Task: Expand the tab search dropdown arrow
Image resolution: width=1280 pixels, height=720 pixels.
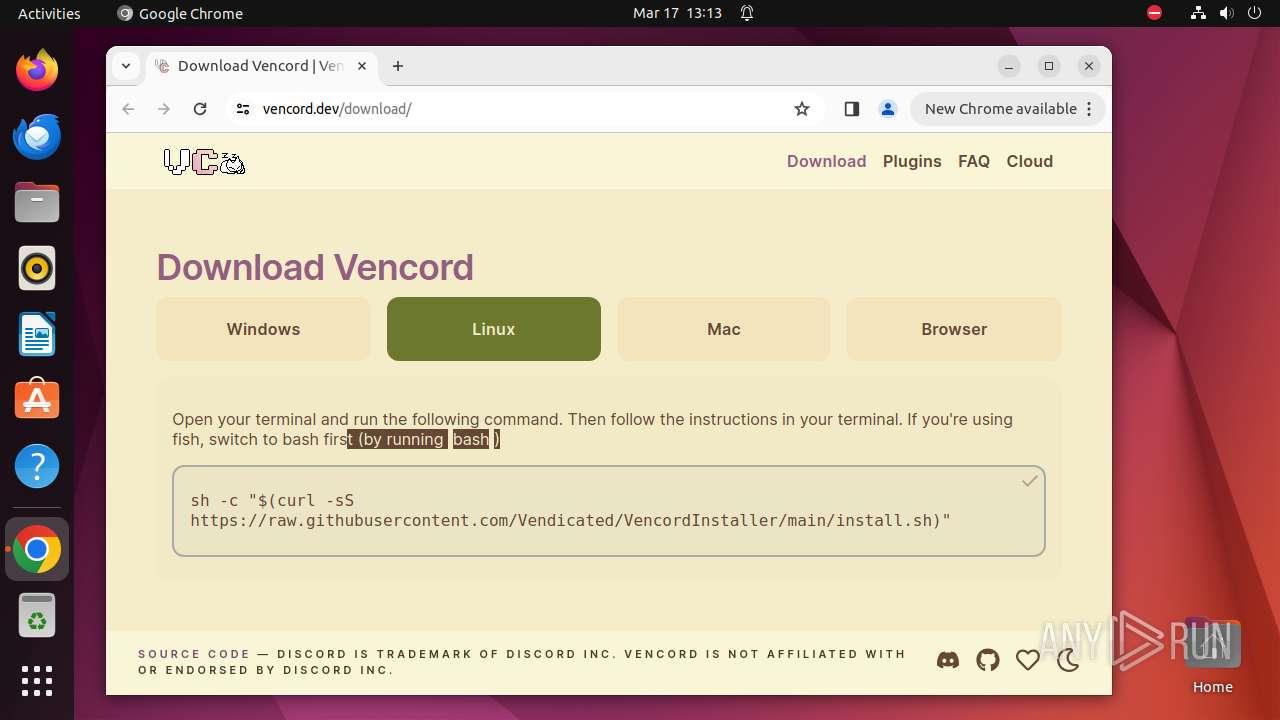Action: coord(126,66)
